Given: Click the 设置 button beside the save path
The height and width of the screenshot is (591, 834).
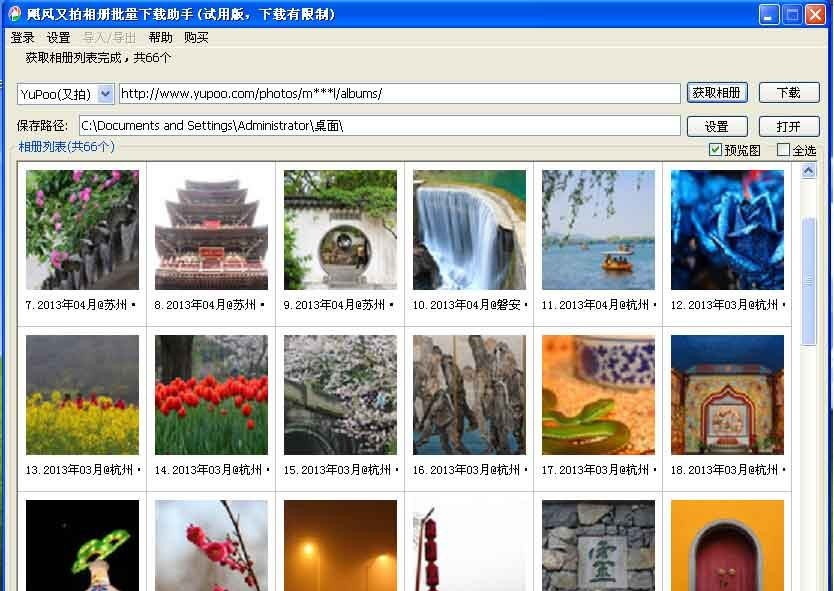Looking at the screenshot, I should pyautogui.click(x=716, y=125).
